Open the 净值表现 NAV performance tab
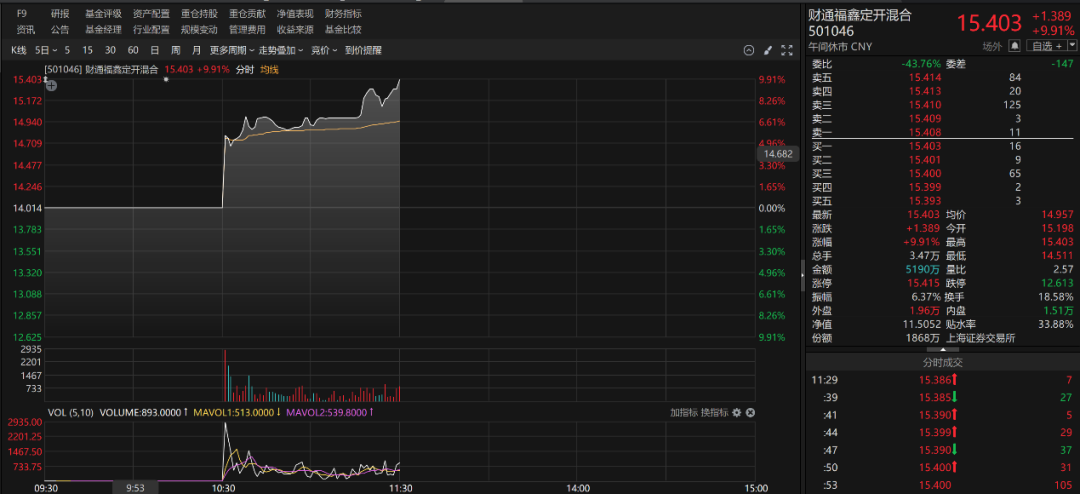1080x494 pixels. (295, 14)
